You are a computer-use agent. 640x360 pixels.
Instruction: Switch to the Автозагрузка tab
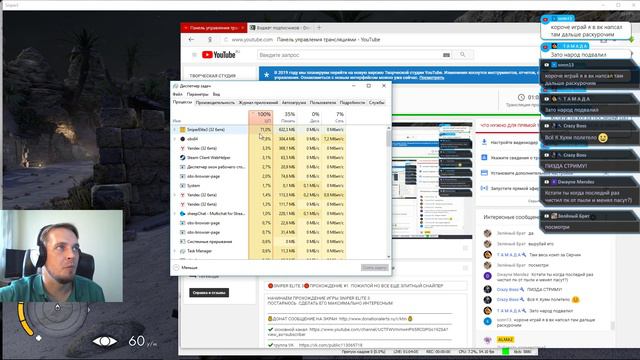294,103
